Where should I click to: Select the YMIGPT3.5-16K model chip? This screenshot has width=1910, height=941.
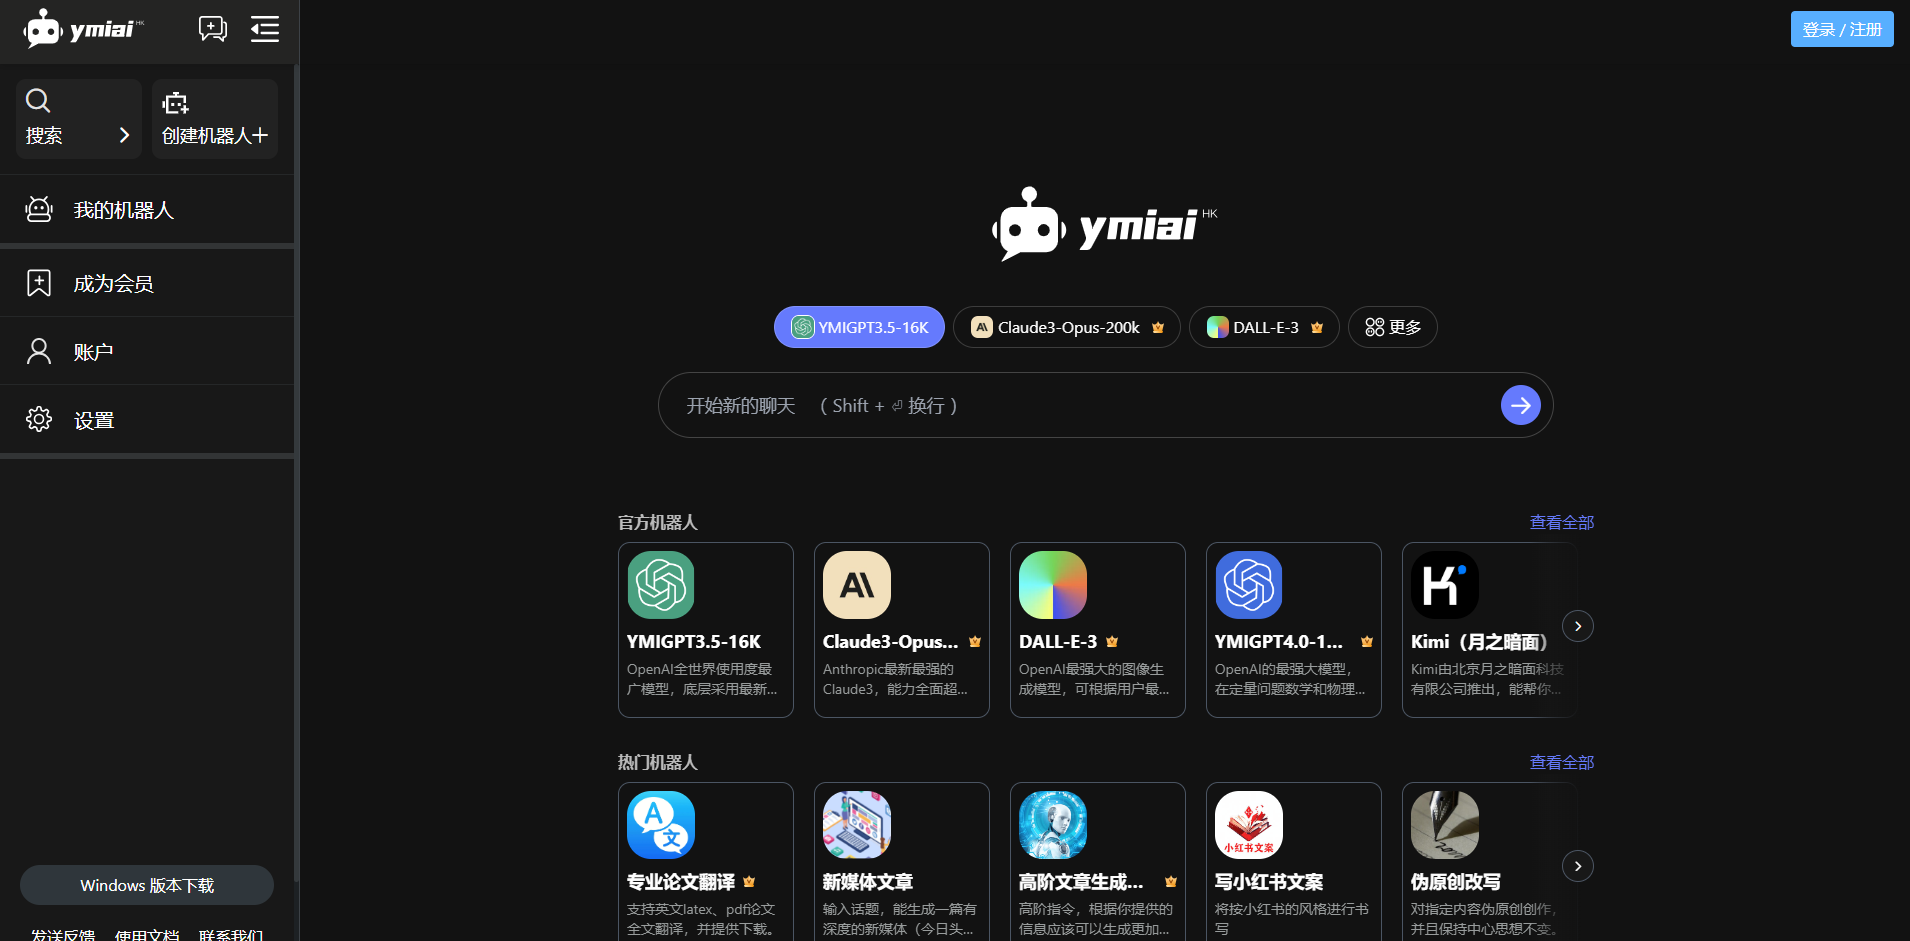click(859, 327)
